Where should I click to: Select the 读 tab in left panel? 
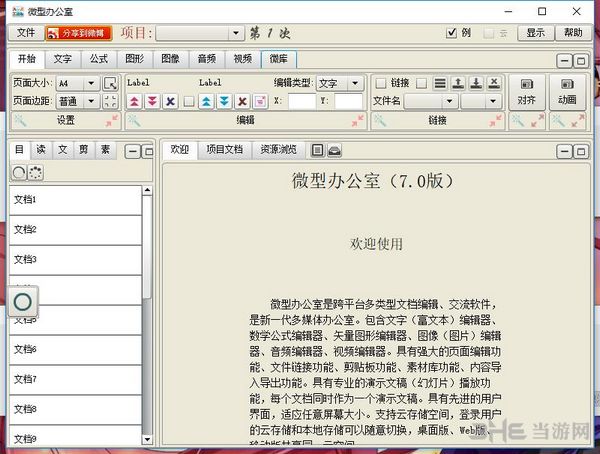pos(41,150)
